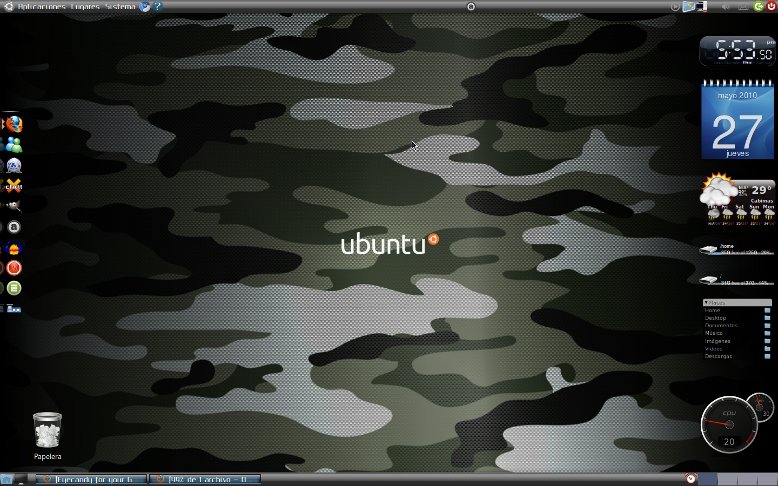Click the large CPU gauge widget

pyautogui.click(x=729, y=424)
